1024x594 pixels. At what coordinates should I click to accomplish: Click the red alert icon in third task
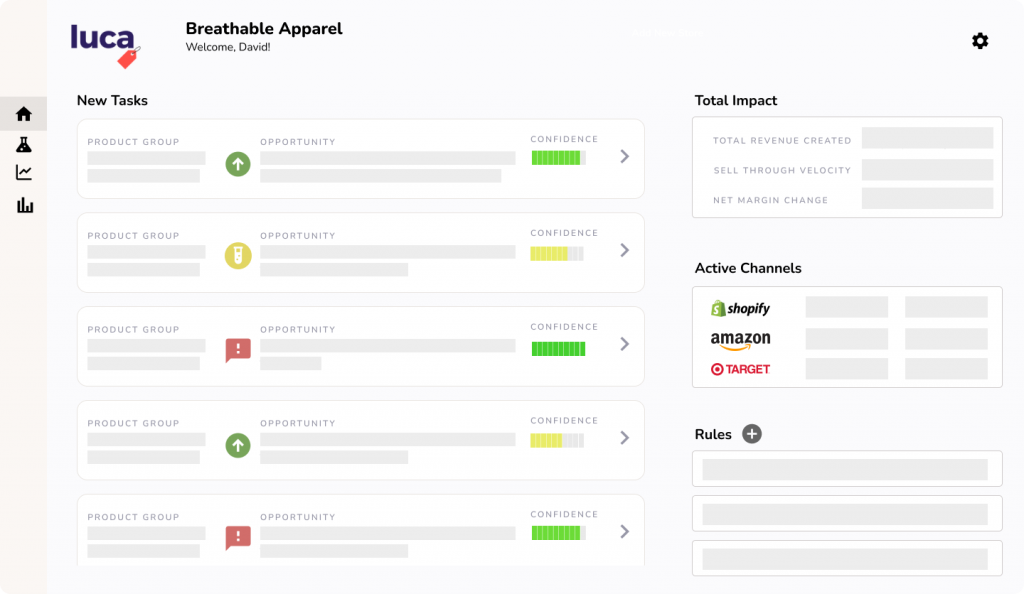(x=238, y=350)
